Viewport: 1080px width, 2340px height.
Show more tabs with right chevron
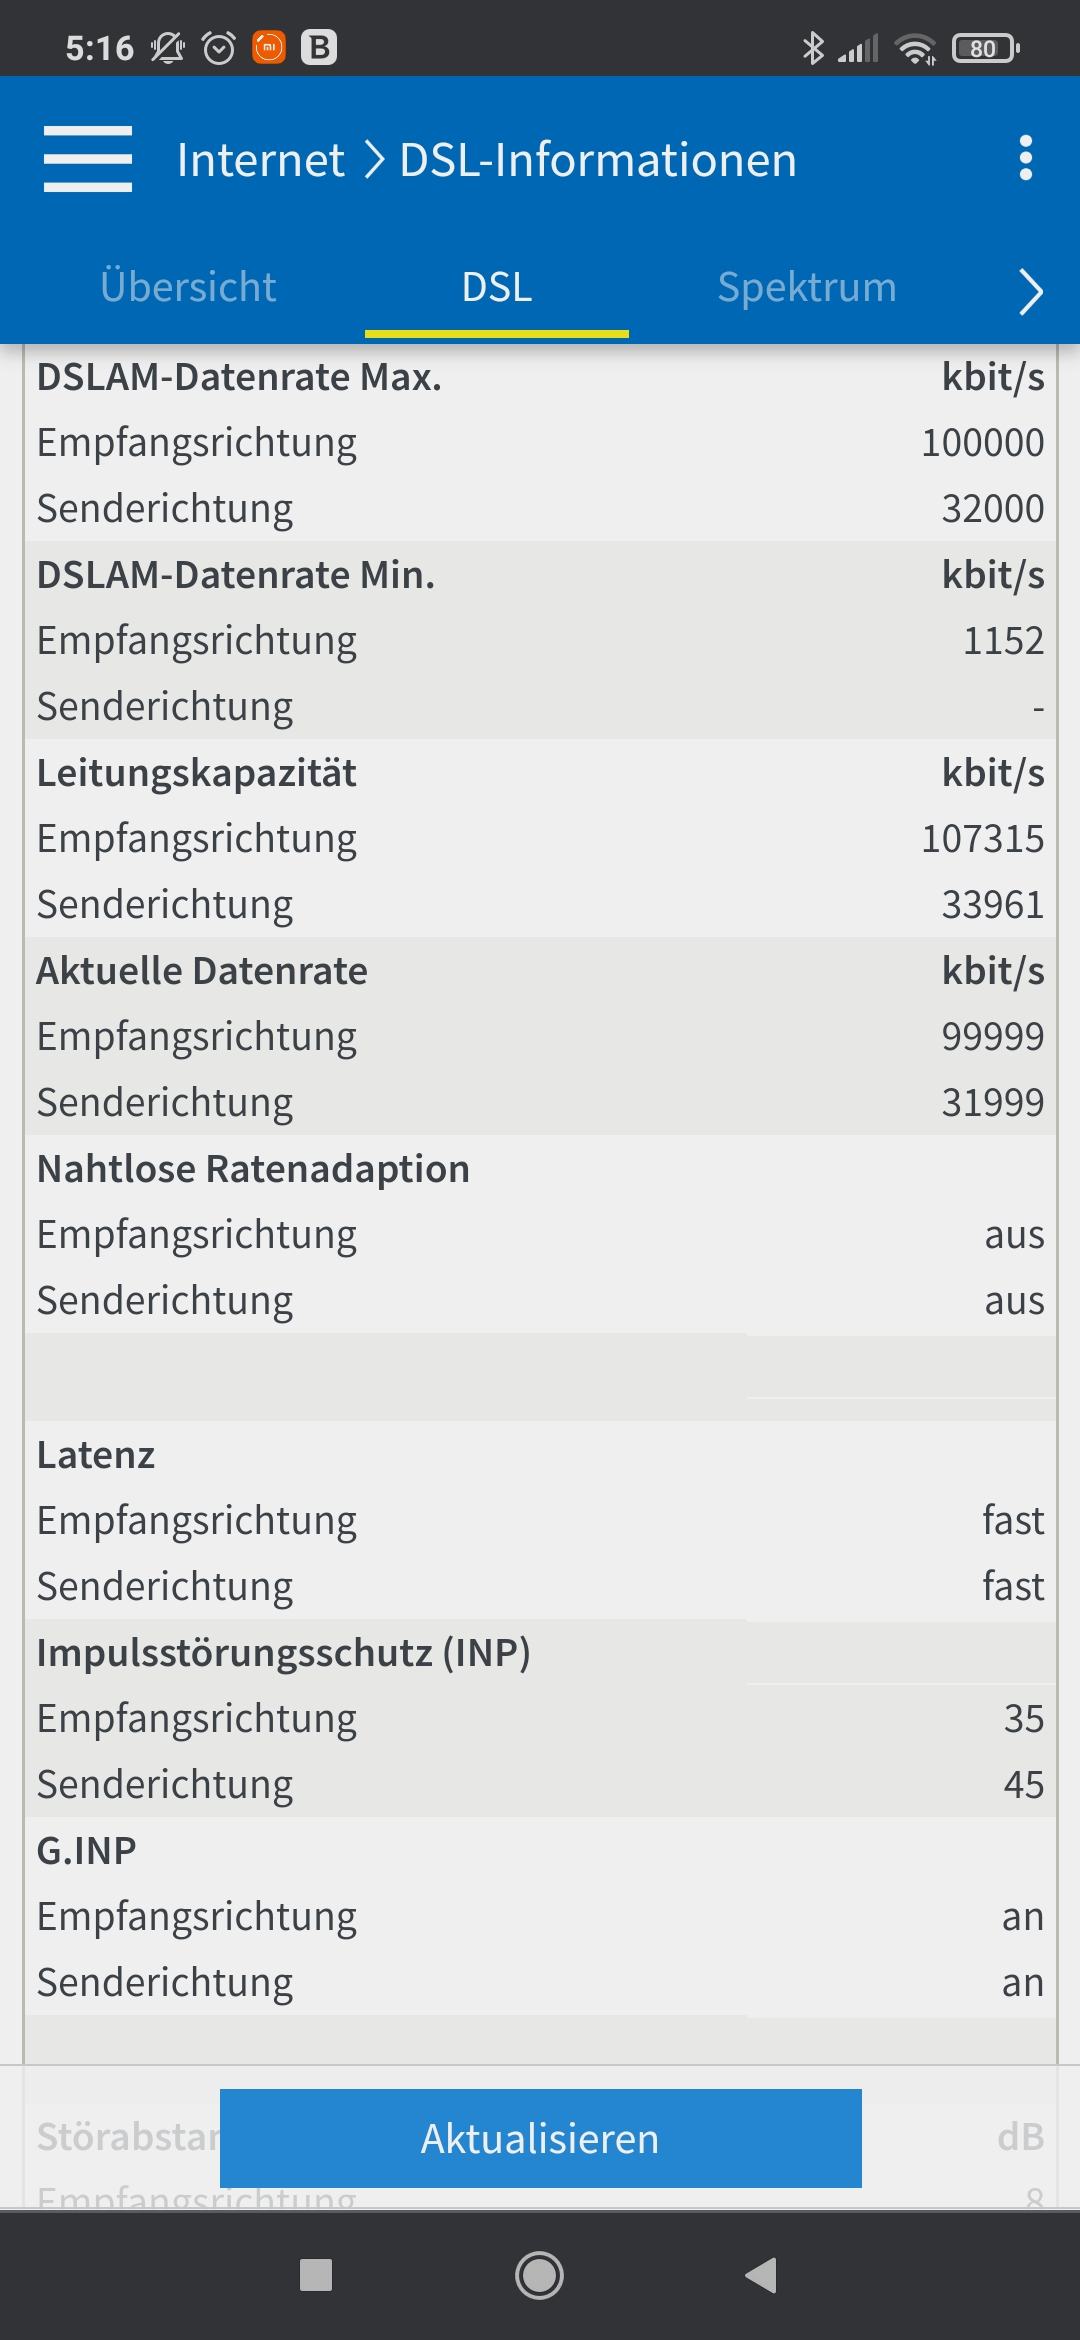coord(1030,292)
